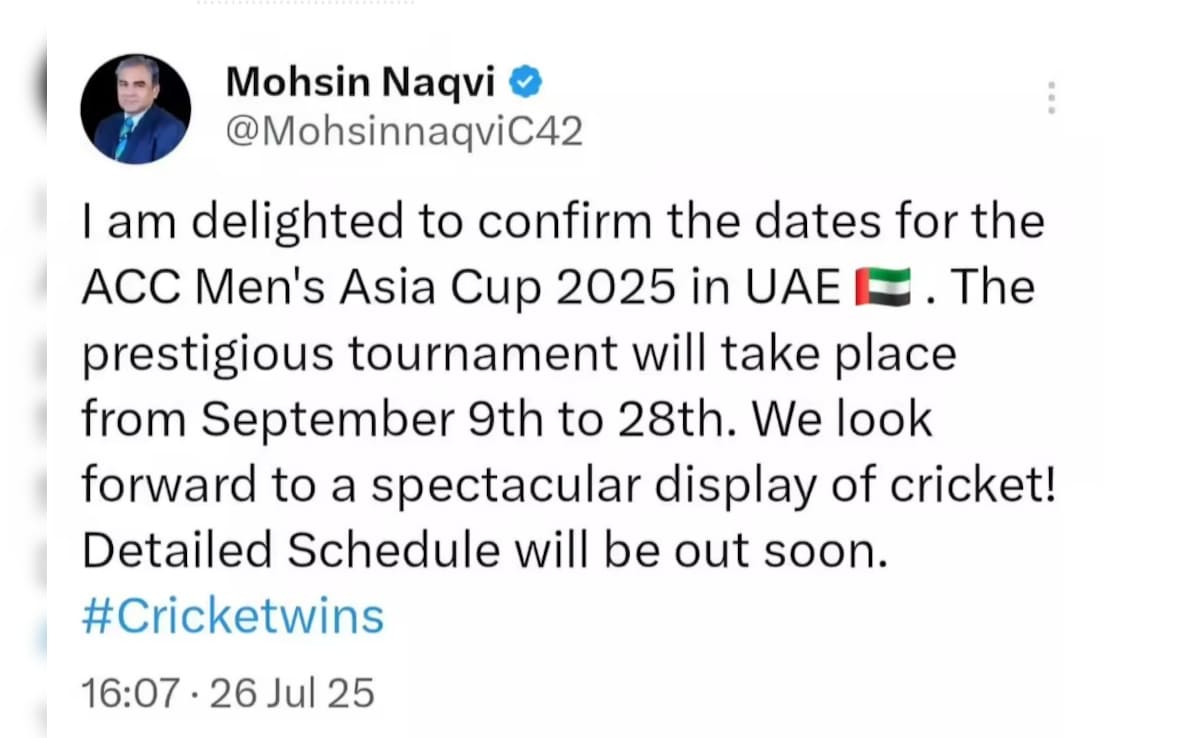Click the blue verified checkmark badge
The height and width of the screenshot is (738, 1200).
pos(527,82)
